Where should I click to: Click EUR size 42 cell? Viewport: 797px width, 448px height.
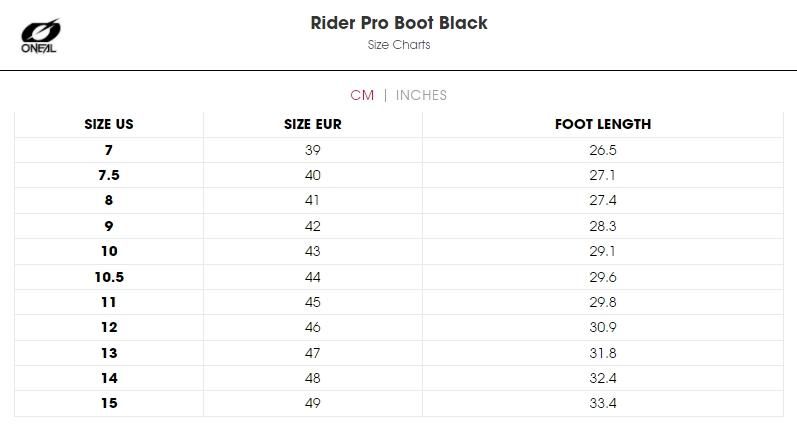coord(313,226)
